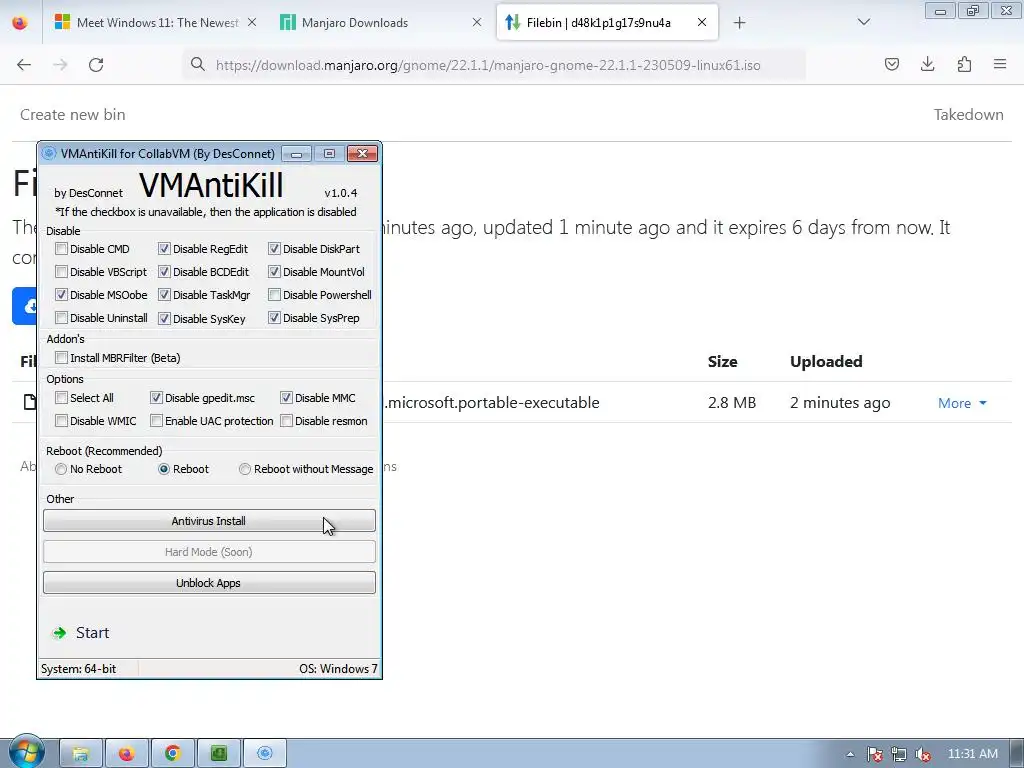Open the Firefox downloads panel icon

927,64
